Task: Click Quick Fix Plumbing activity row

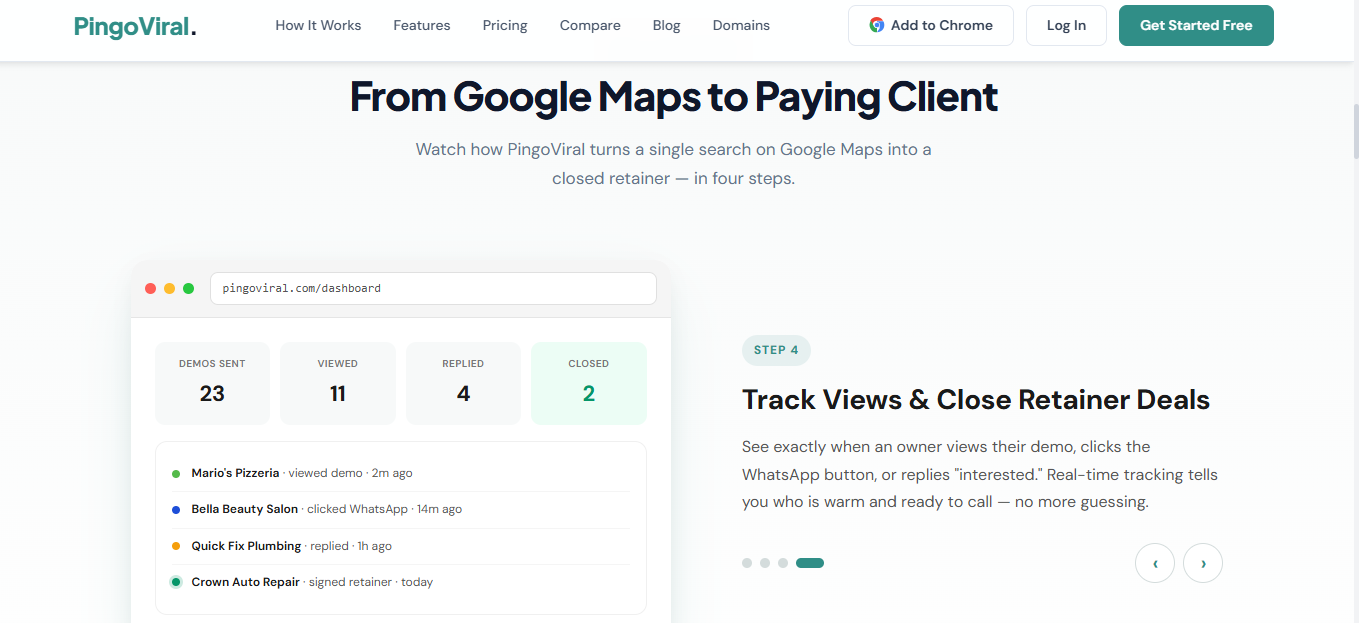Action: 401,546
